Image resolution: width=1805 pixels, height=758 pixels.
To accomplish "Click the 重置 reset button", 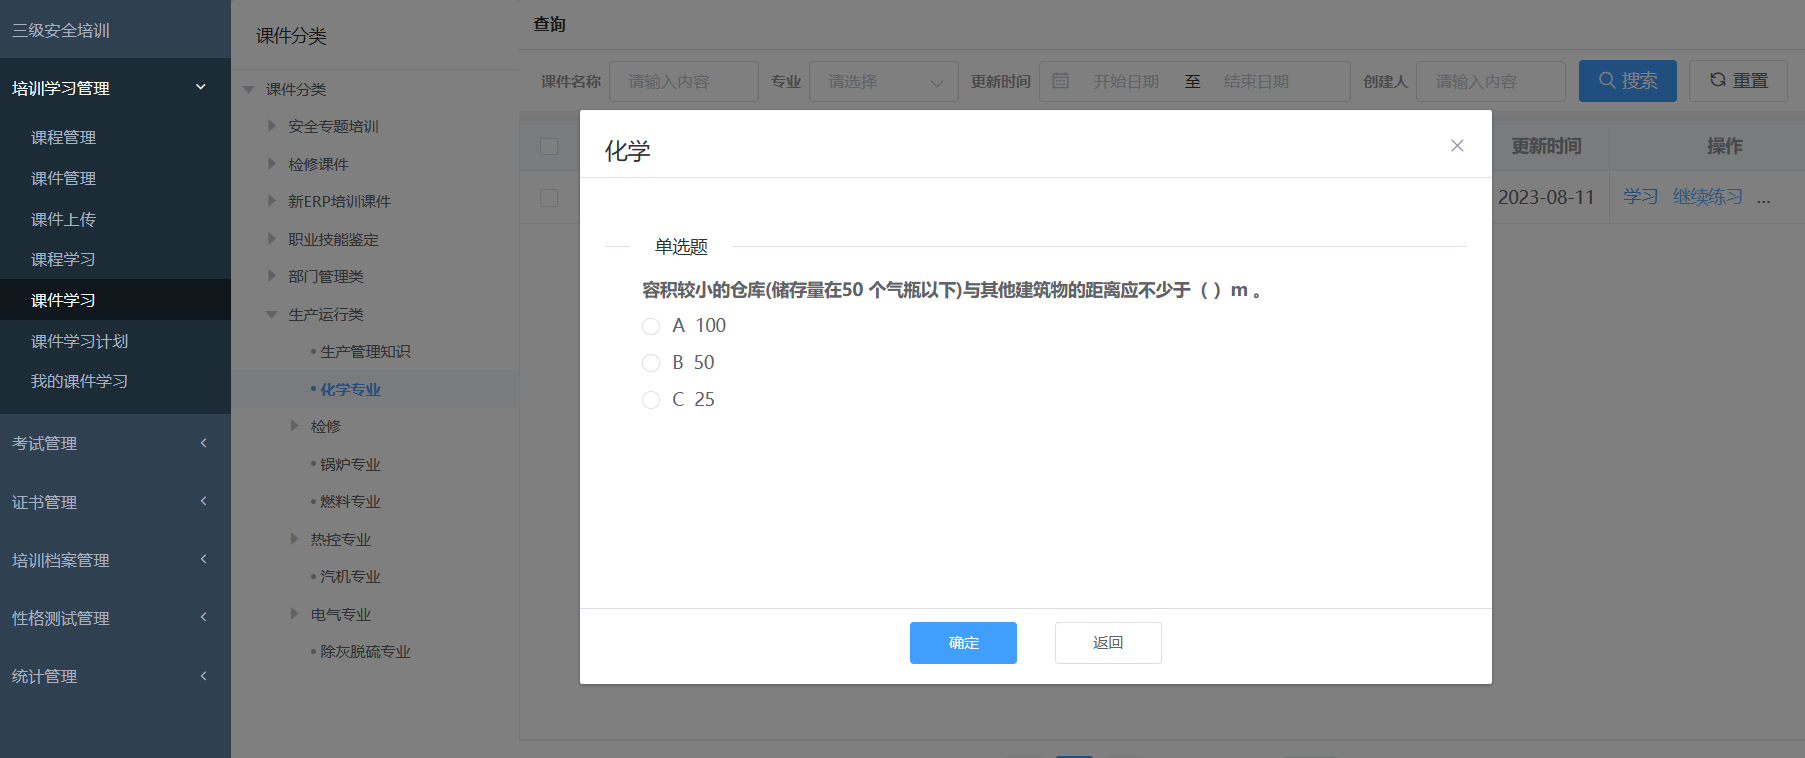I will [x=1737, y=81].
